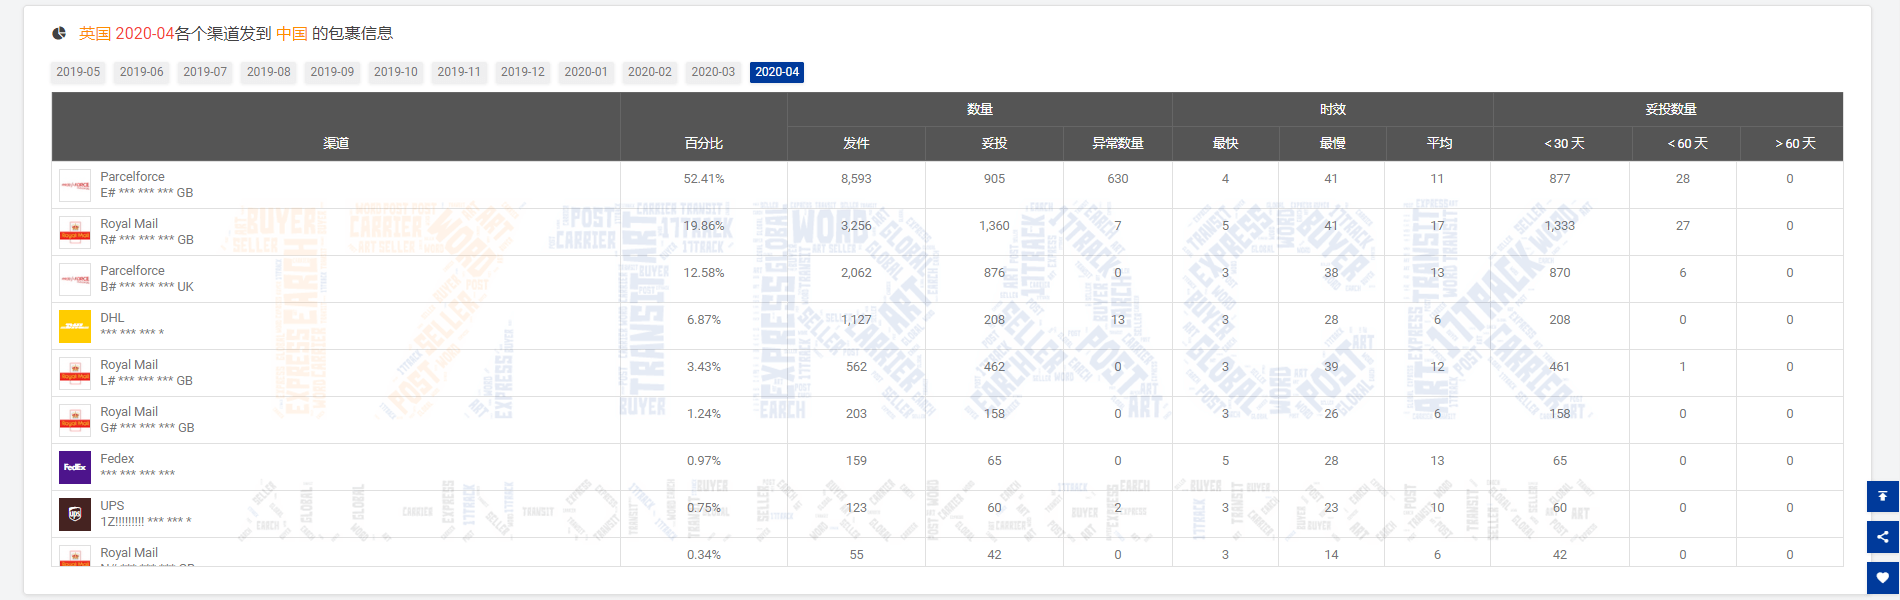Screen dimensions: 1900x600
Task: Click the 妥投数量 group header
Action: [x=1671, y=109]
